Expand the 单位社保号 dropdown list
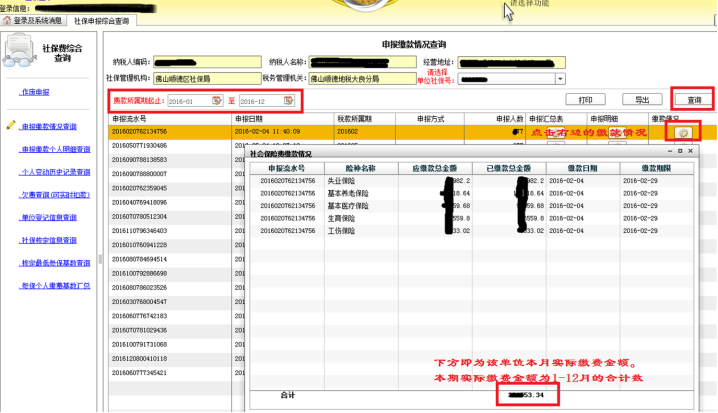Screen dimensions: 718x413 click(560, 78)
